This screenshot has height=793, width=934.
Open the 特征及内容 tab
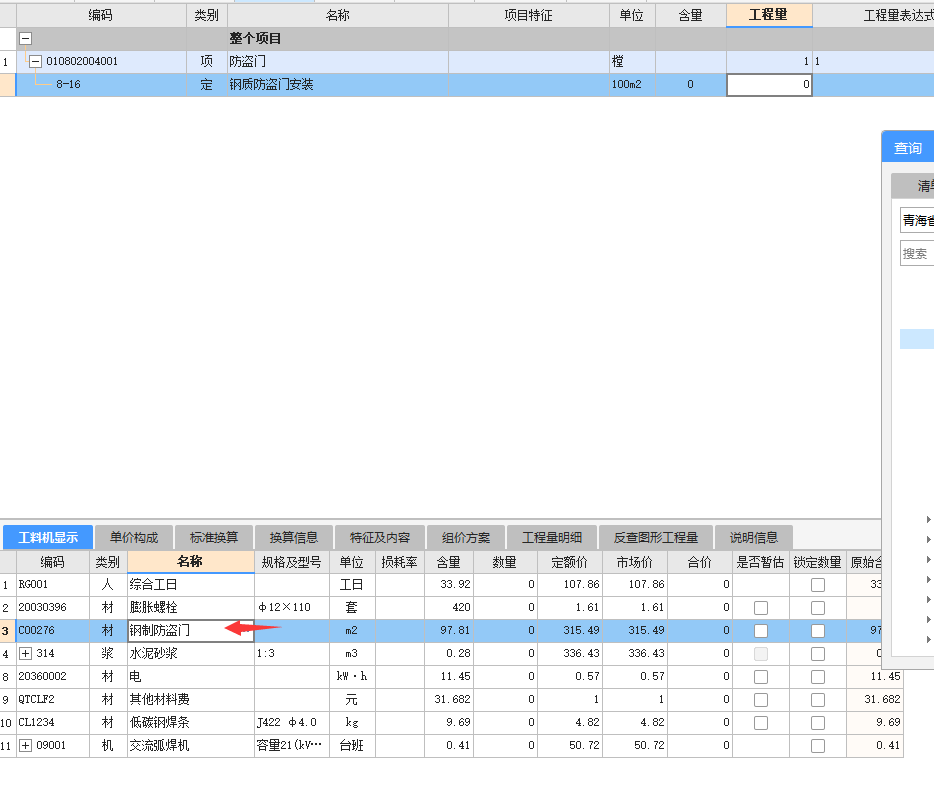point(380,537)
